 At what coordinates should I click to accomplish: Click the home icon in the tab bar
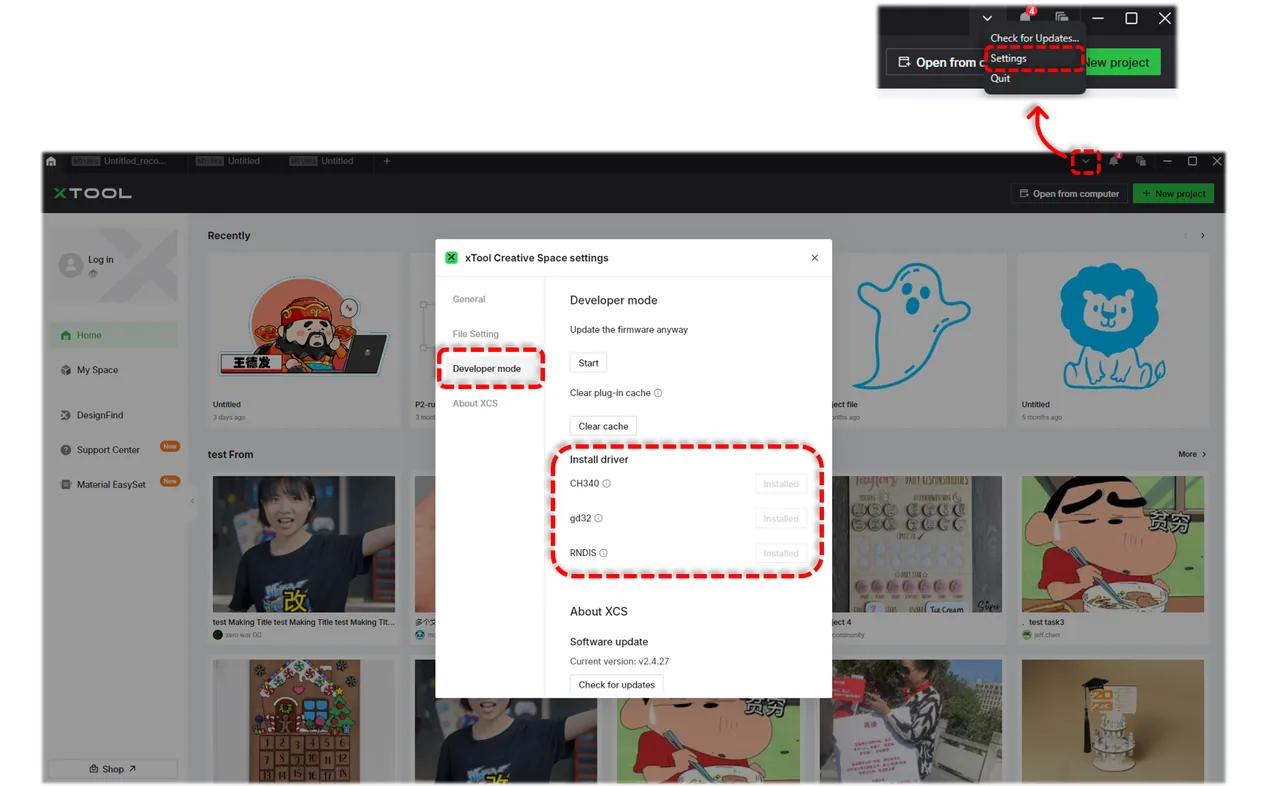click(x=51, y=161)
